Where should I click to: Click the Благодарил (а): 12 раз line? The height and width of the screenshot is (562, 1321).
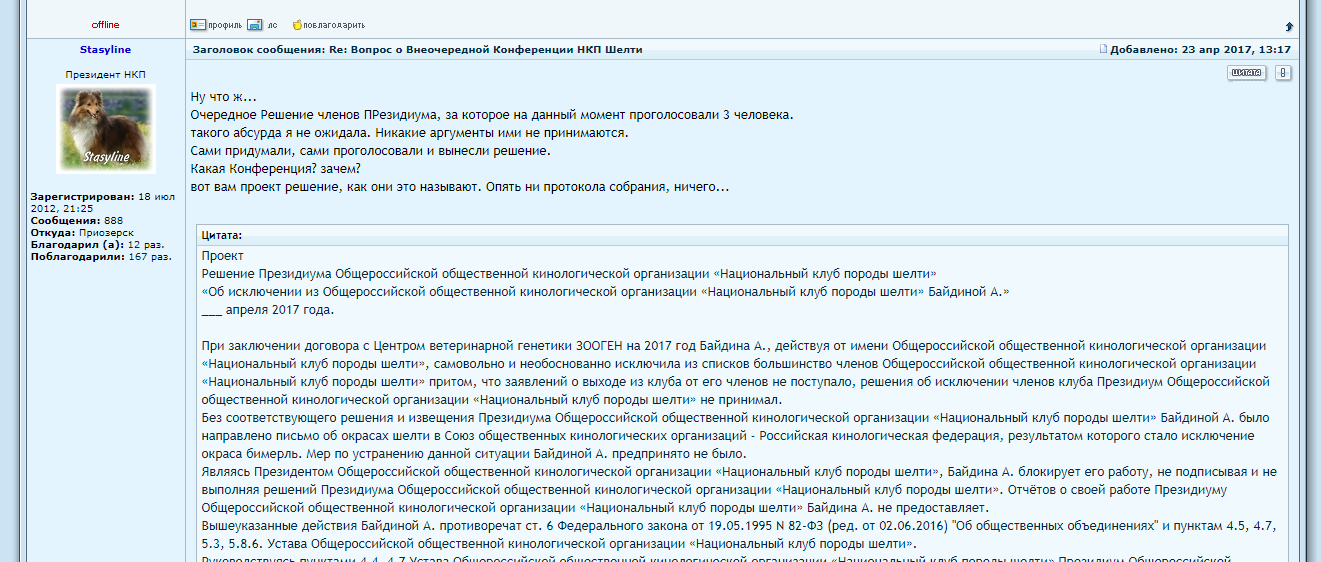(x=98, y=244)
